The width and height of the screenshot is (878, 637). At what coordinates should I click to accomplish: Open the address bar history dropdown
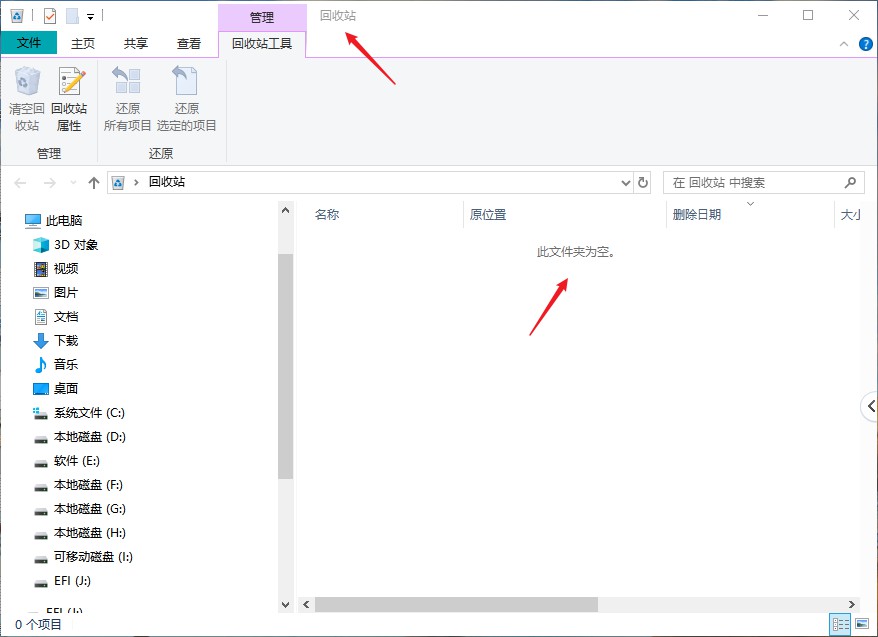pos(625,182)
